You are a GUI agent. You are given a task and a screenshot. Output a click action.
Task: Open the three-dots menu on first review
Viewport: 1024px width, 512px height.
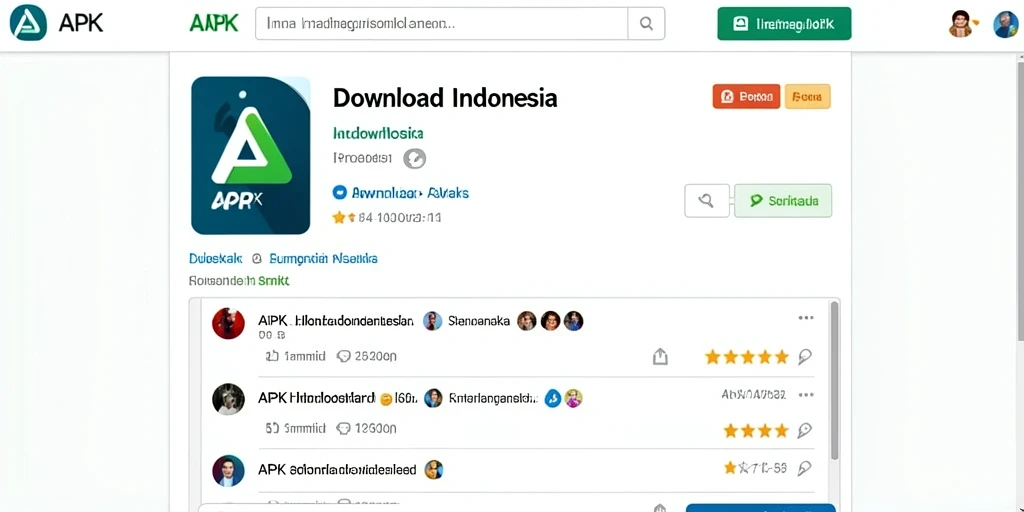[806, 318]
